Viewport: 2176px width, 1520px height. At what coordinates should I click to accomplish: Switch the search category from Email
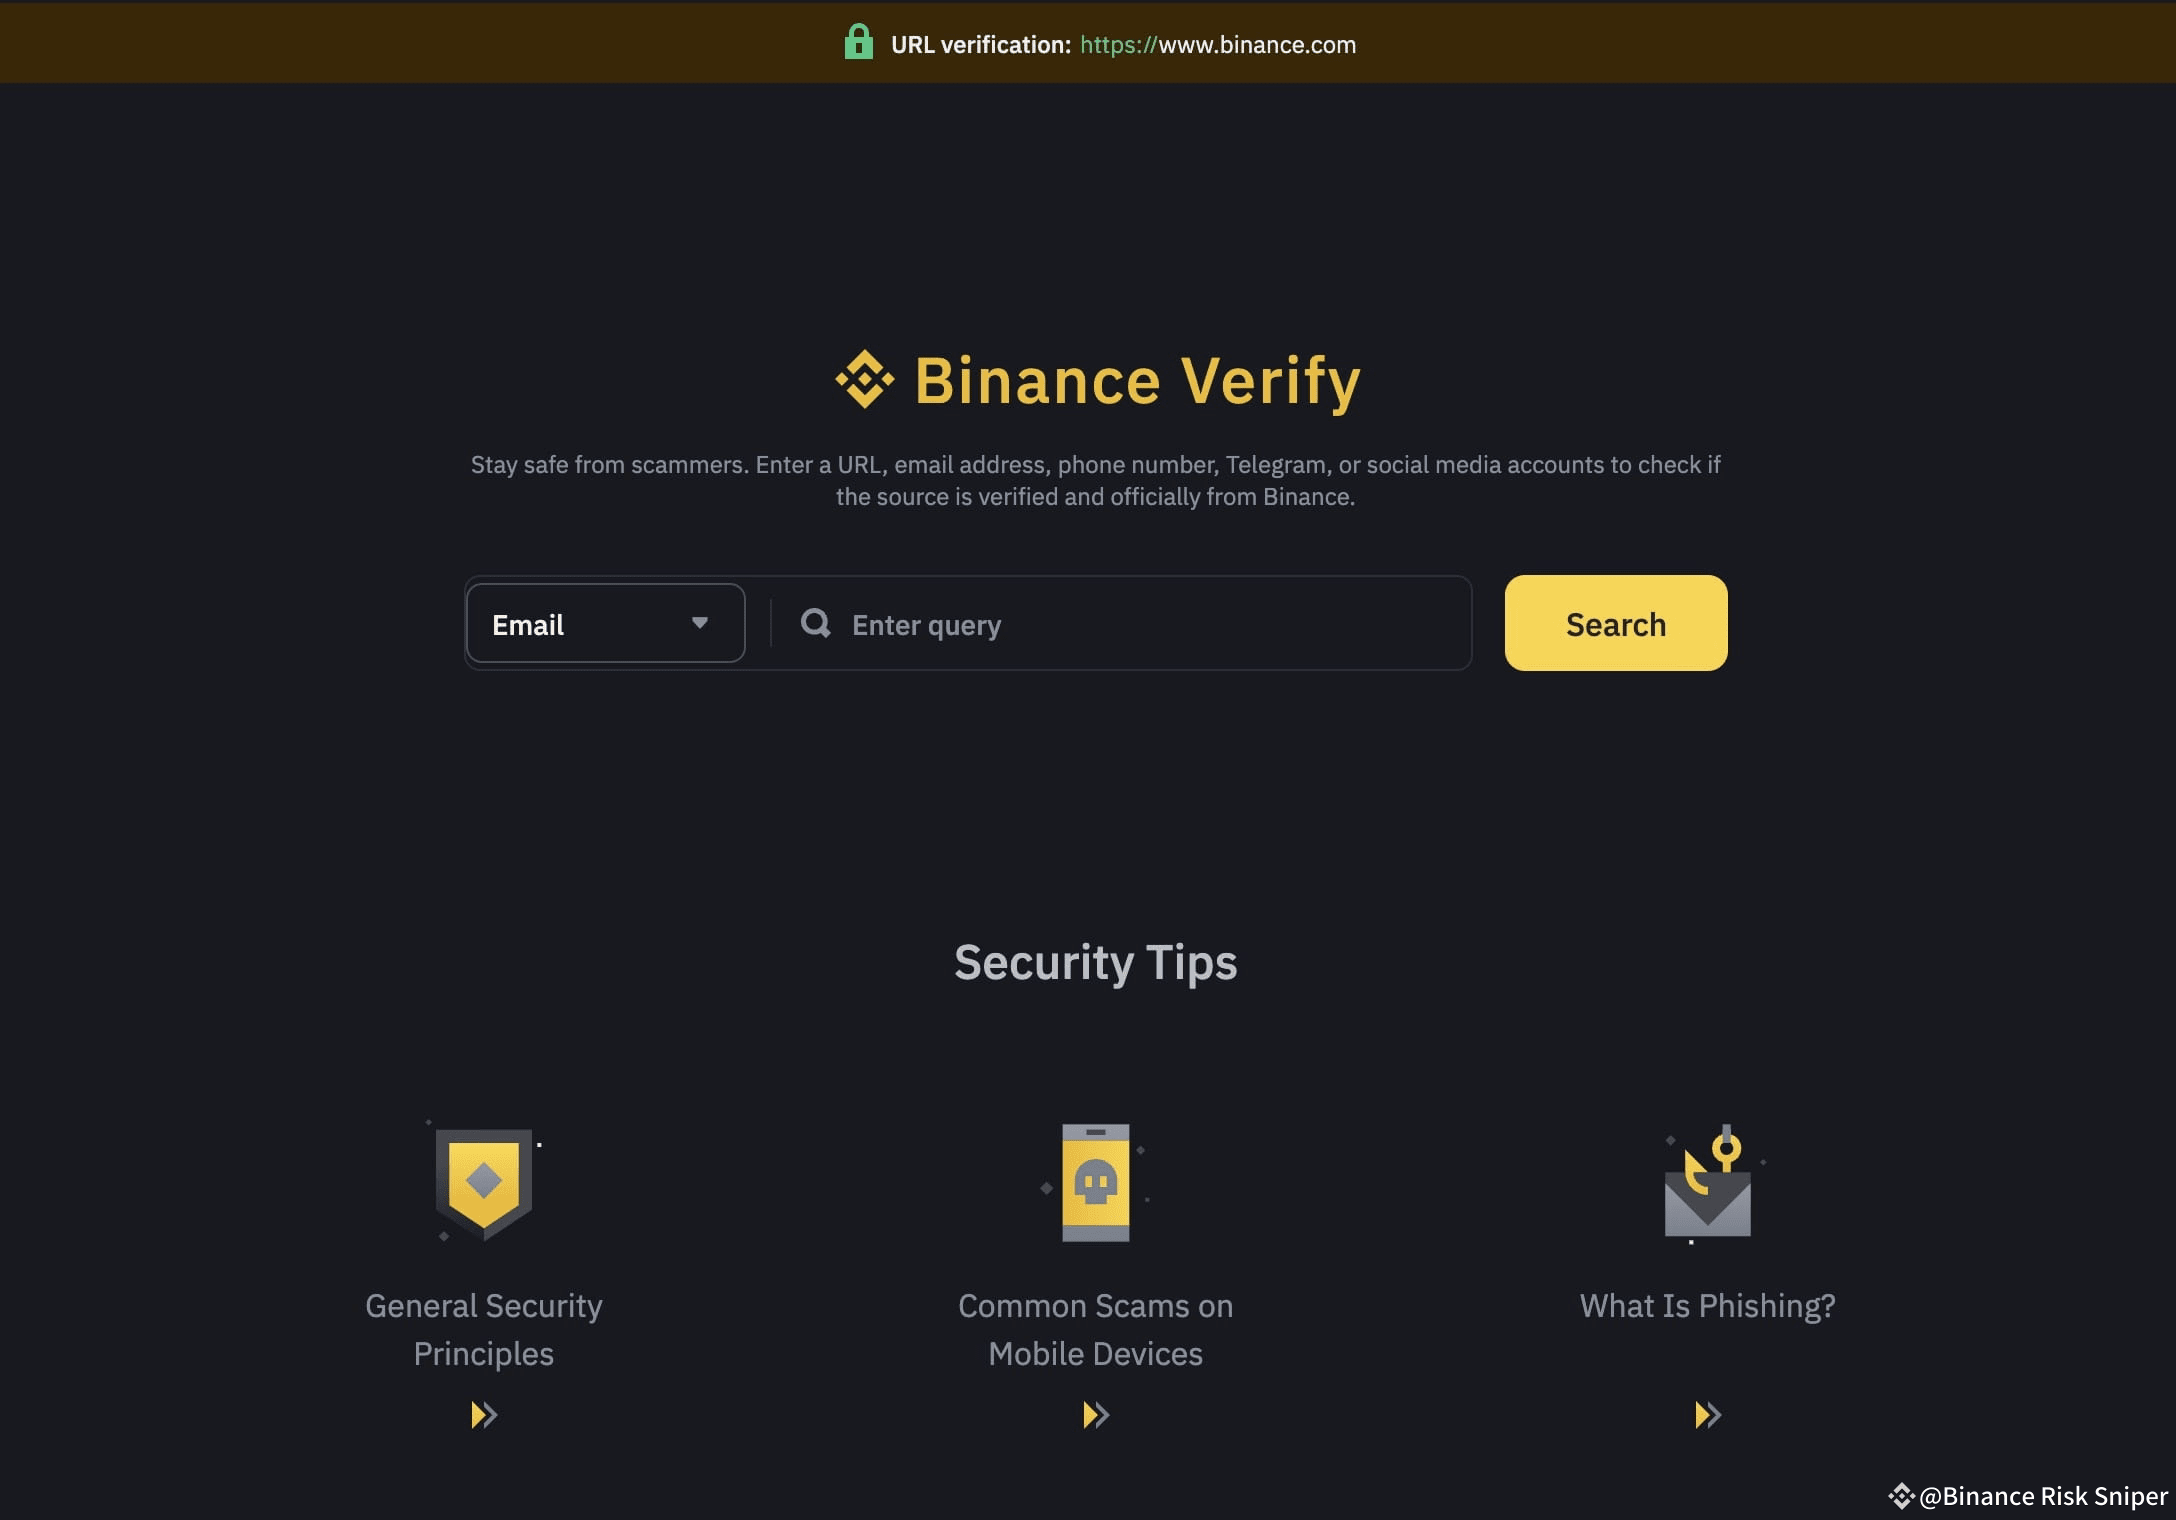pos(604,623)
